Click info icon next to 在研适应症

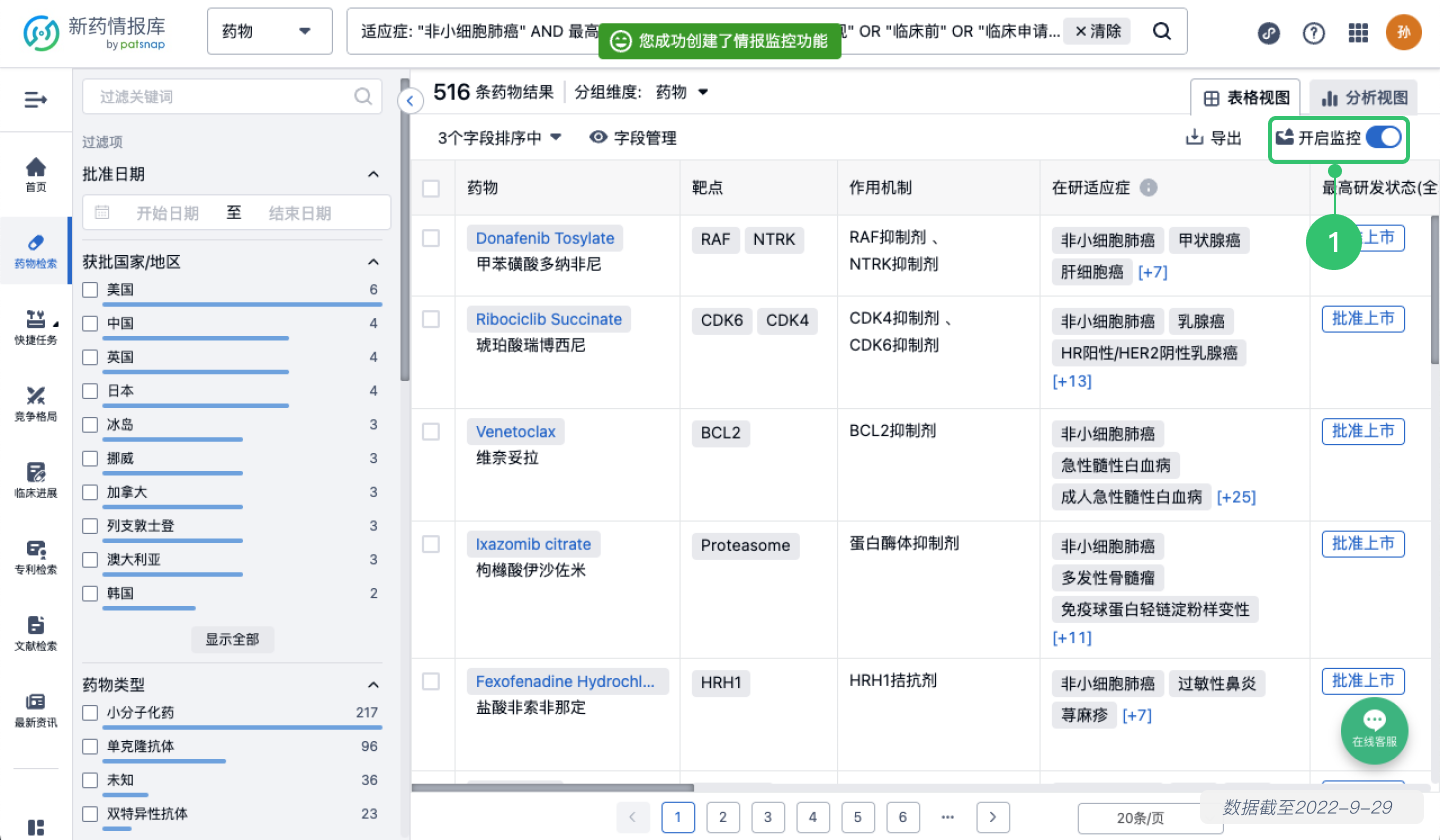coord(1149,187)
